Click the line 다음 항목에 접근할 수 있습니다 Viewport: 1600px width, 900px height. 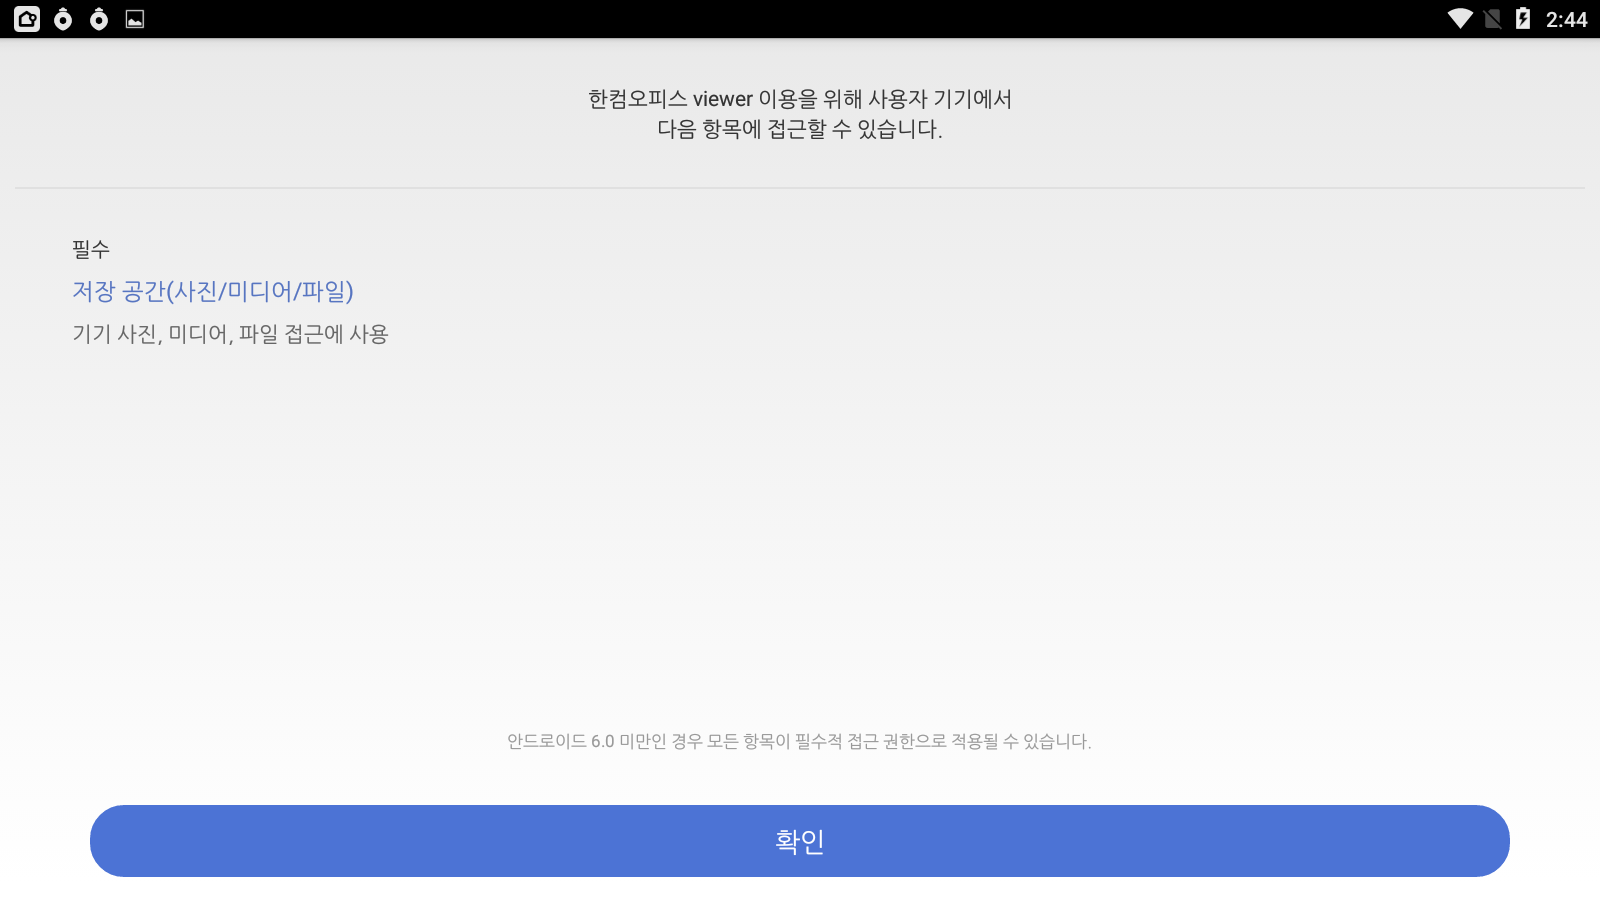pyautogui.click(x=800, y=129)
